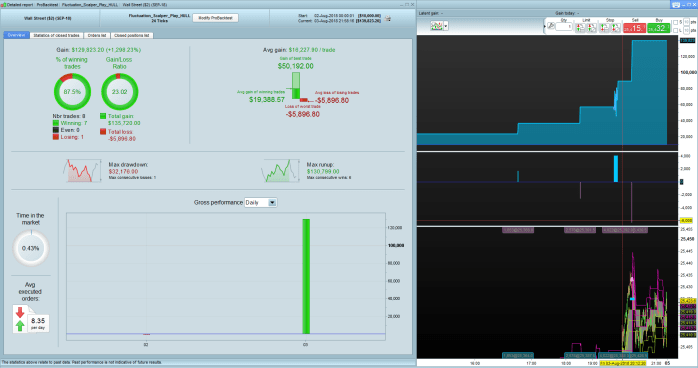Open the Closed positions list tab

(131, 35)
